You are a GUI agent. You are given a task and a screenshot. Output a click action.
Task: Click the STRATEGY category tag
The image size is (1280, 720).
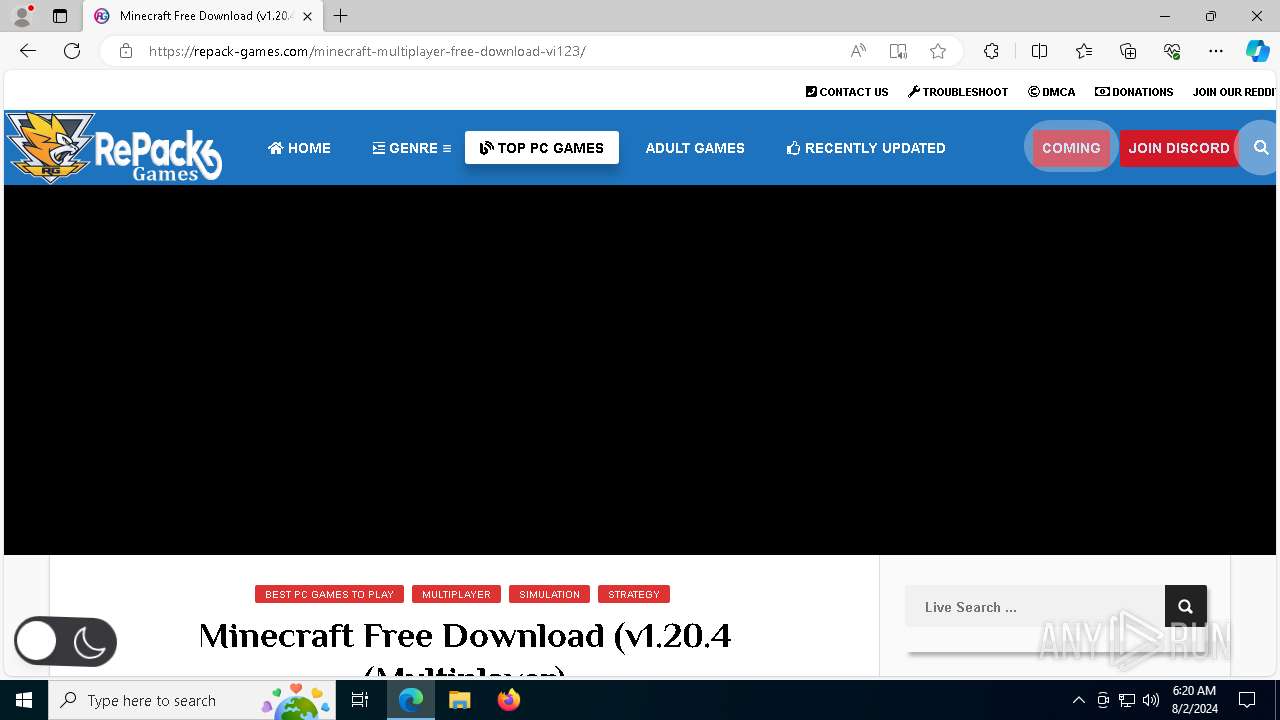[634, 594]
